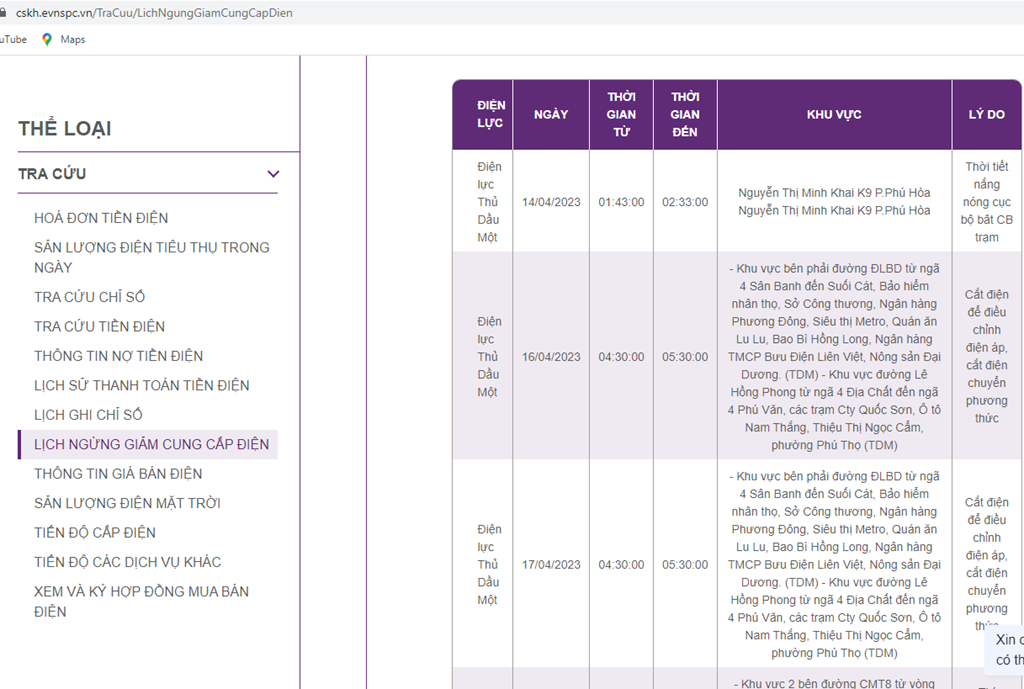Screen dimensions: 1024x689
Task: Click the LÝ DO column header
Action: click(986, 114)
